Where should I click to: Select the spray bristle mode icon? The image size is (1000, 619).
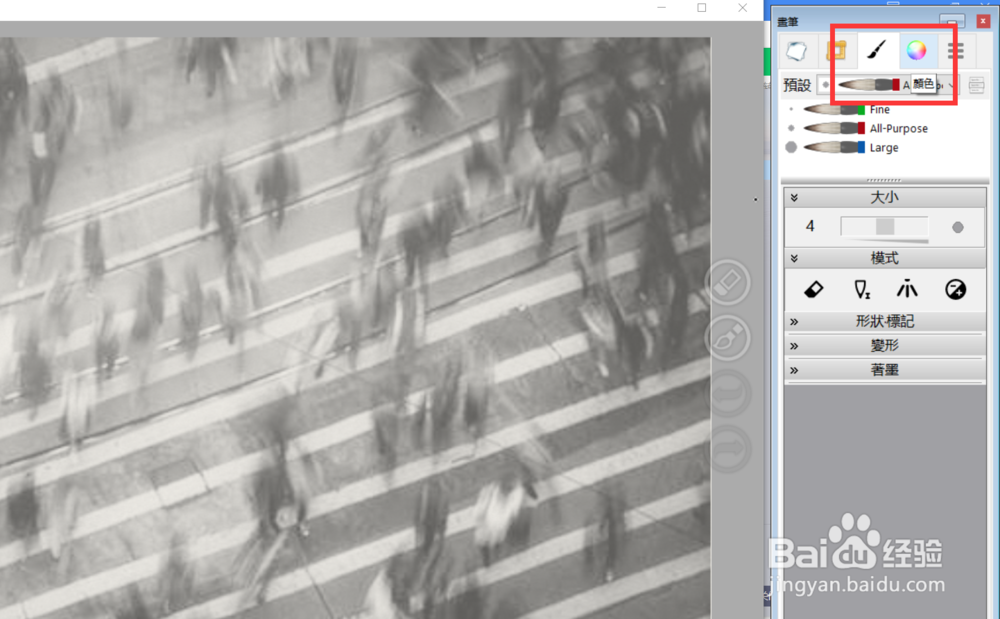tap(908, 289)
